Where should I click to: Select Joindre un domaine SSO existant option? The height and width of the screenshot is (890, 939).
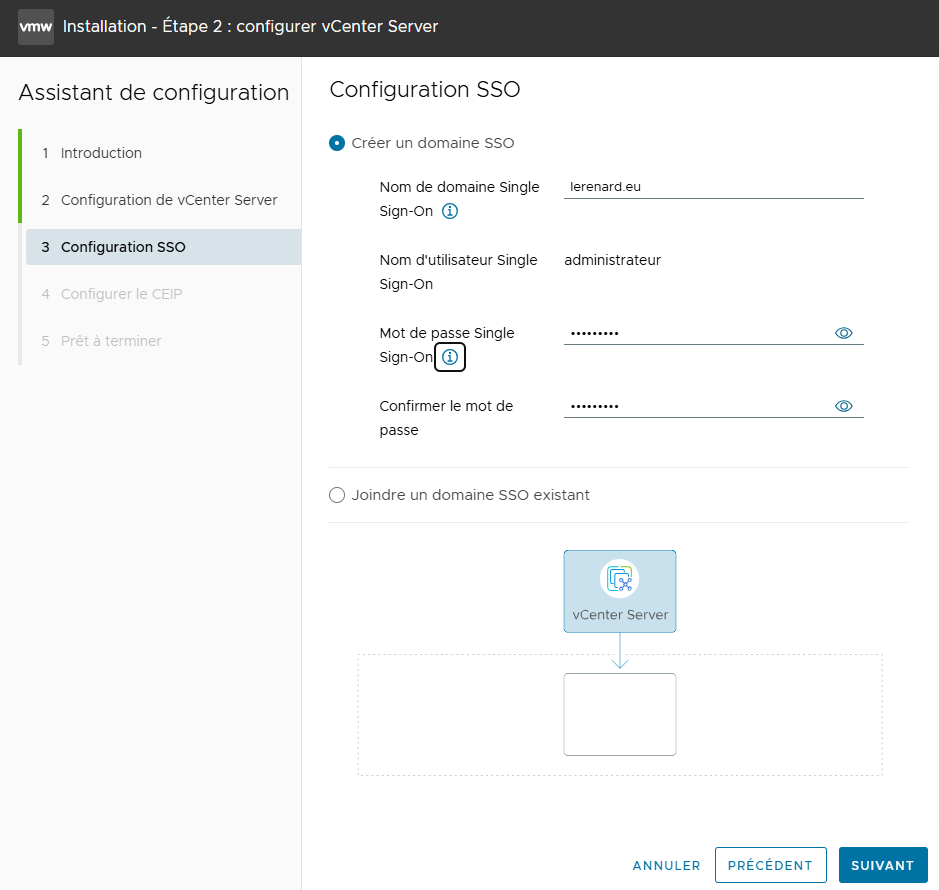[x=337, y=495]
